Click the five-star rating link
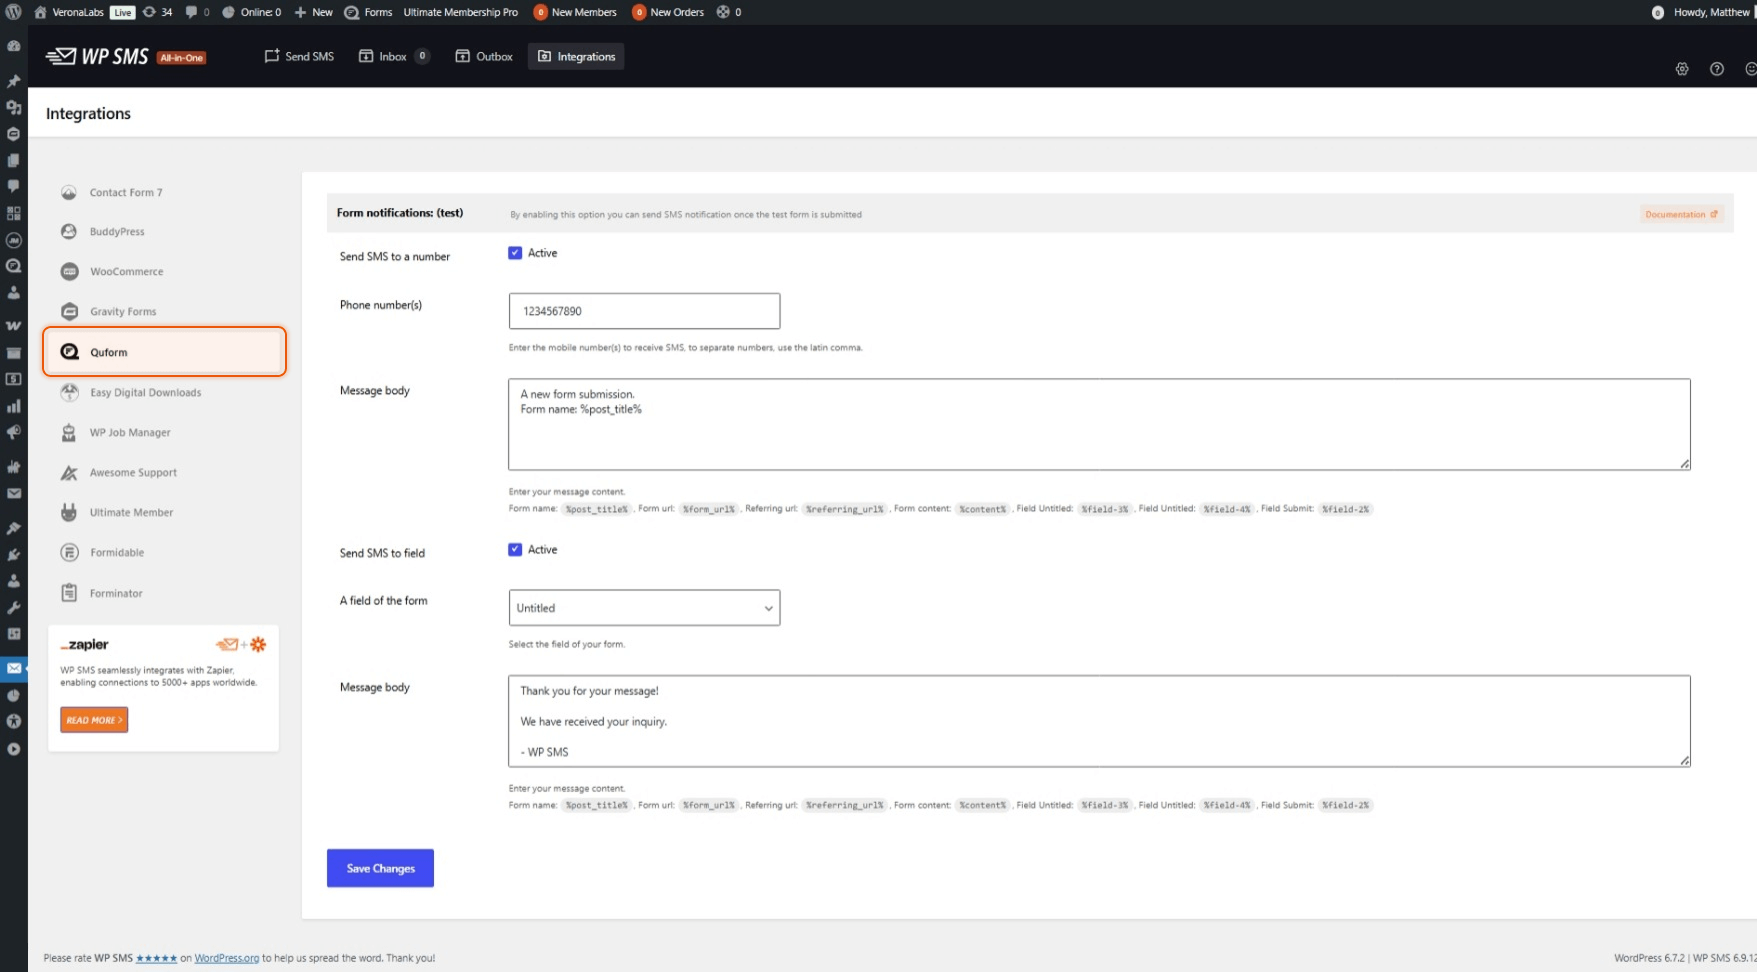 pyautogui.click(x=156, y=958)
